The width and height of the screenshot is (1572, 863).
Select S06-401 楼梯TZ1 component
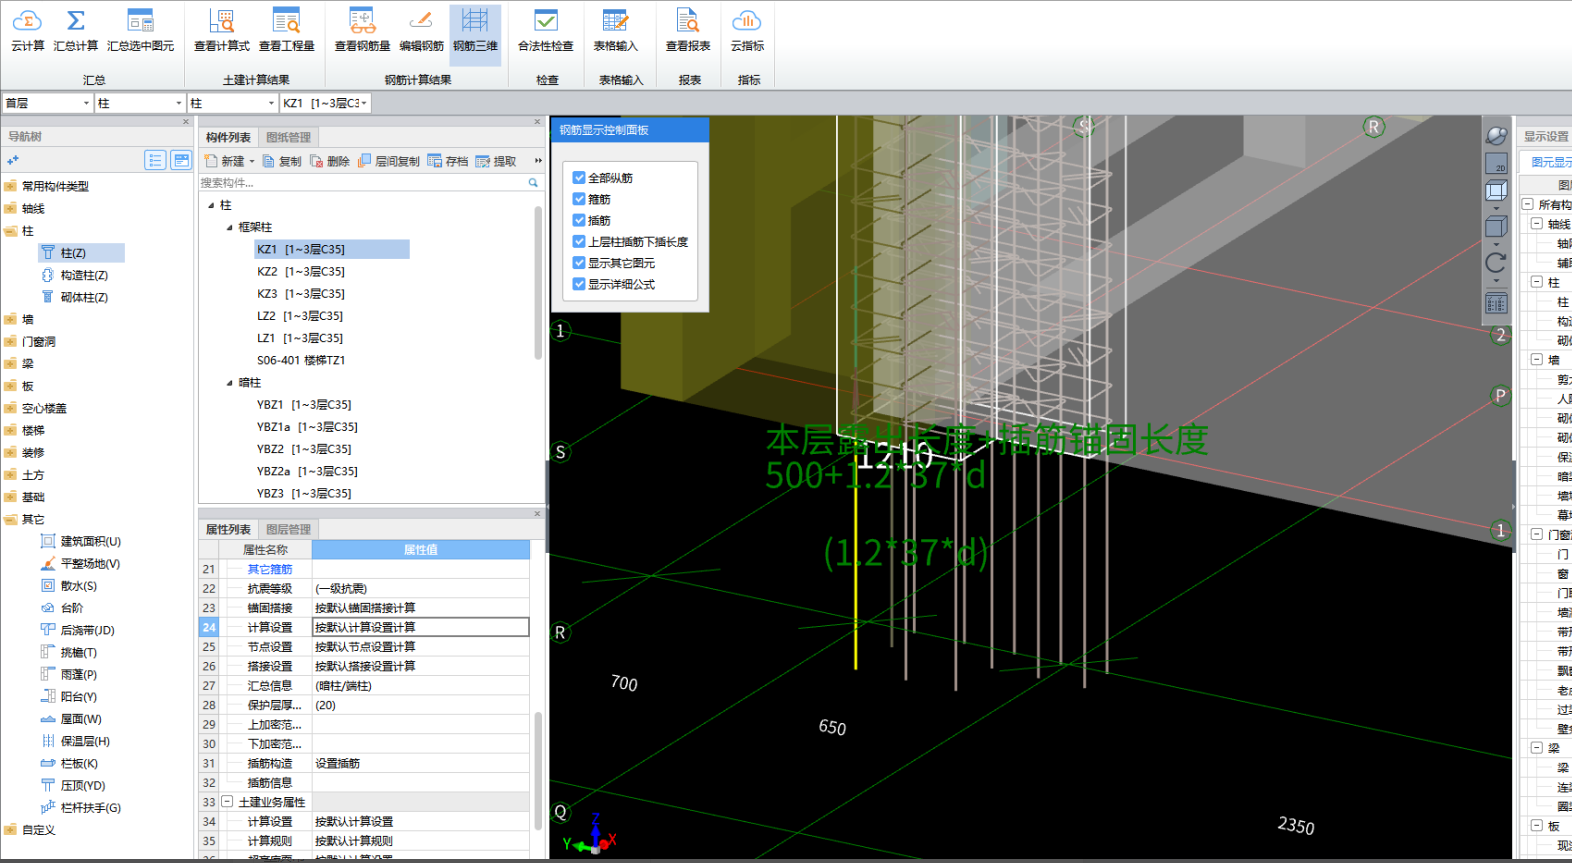click(300, 360)
